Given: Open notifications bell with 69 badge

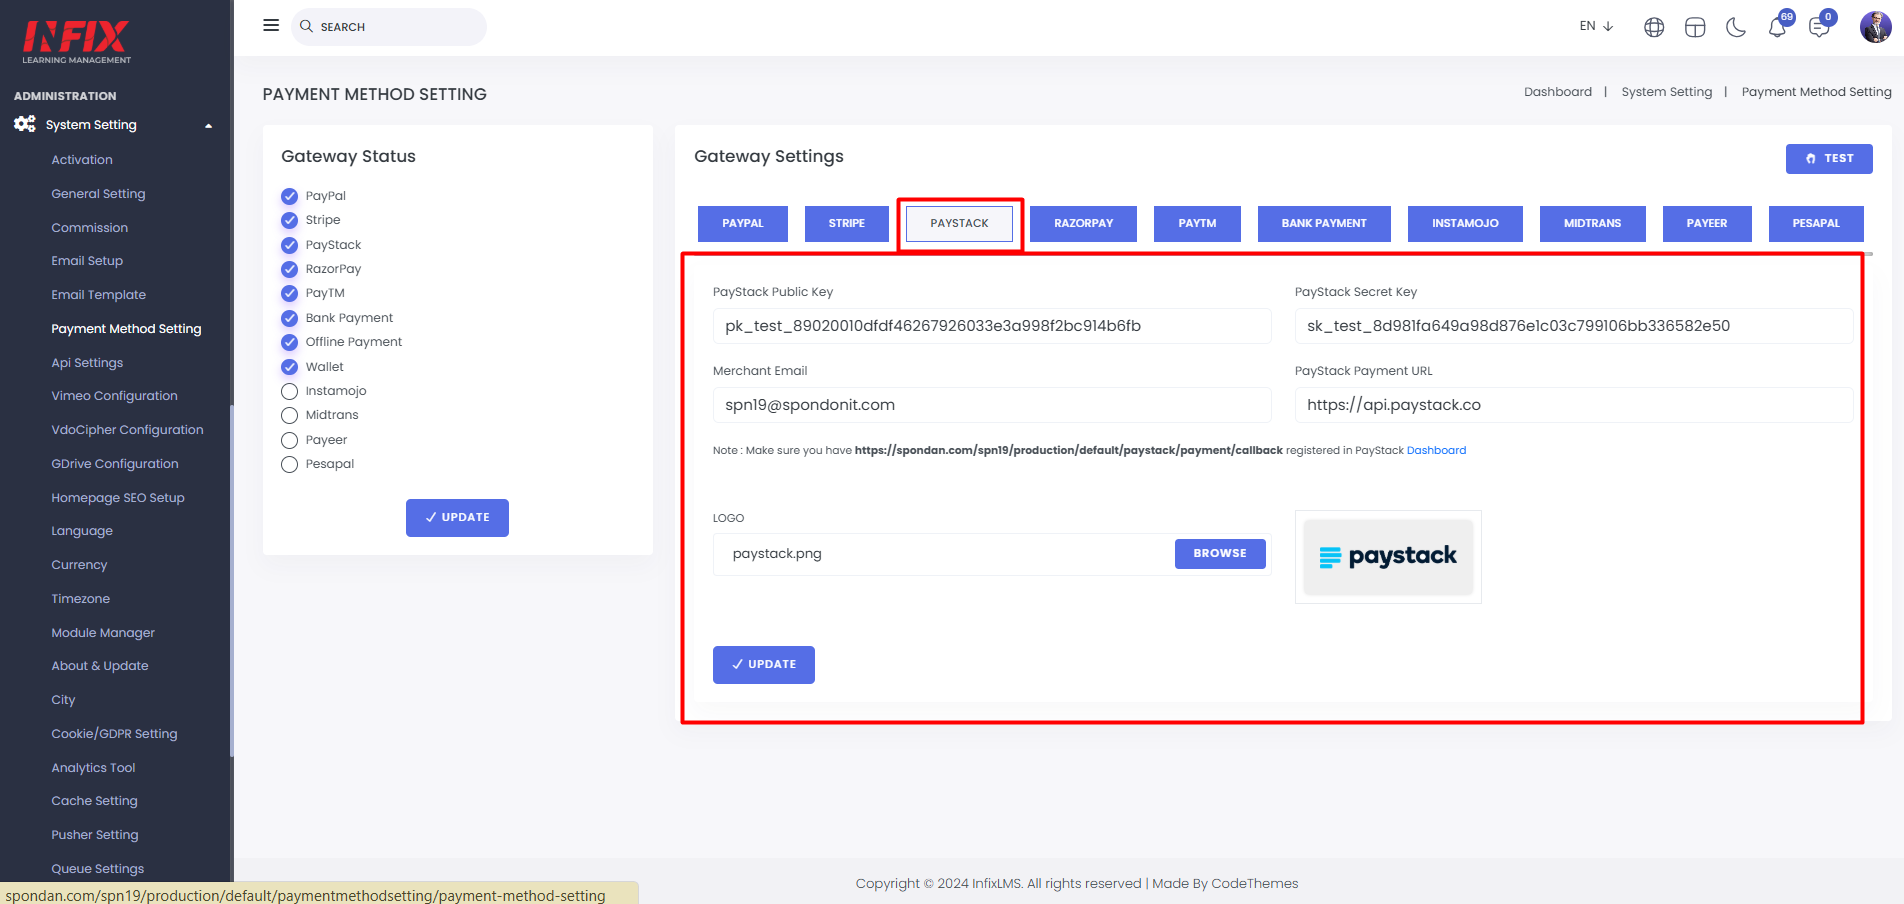Looking at the screenshot, I should (x=1778, y=26).
